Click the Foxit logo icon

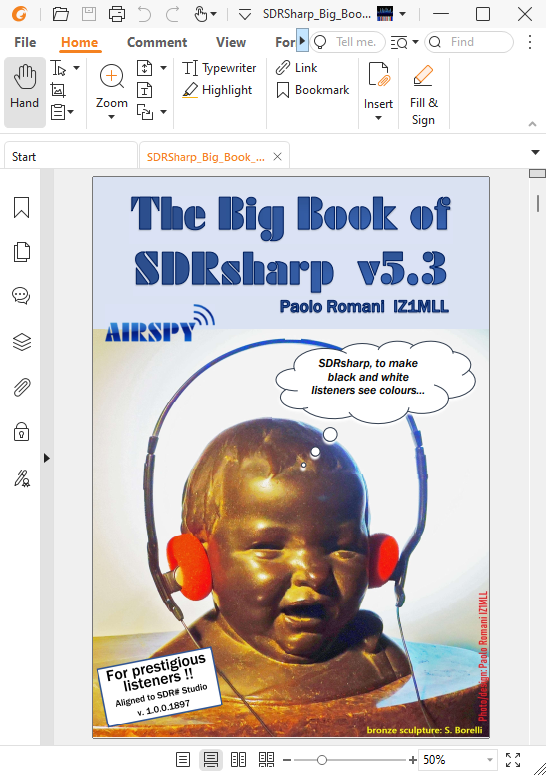click(x=19, y=14)
